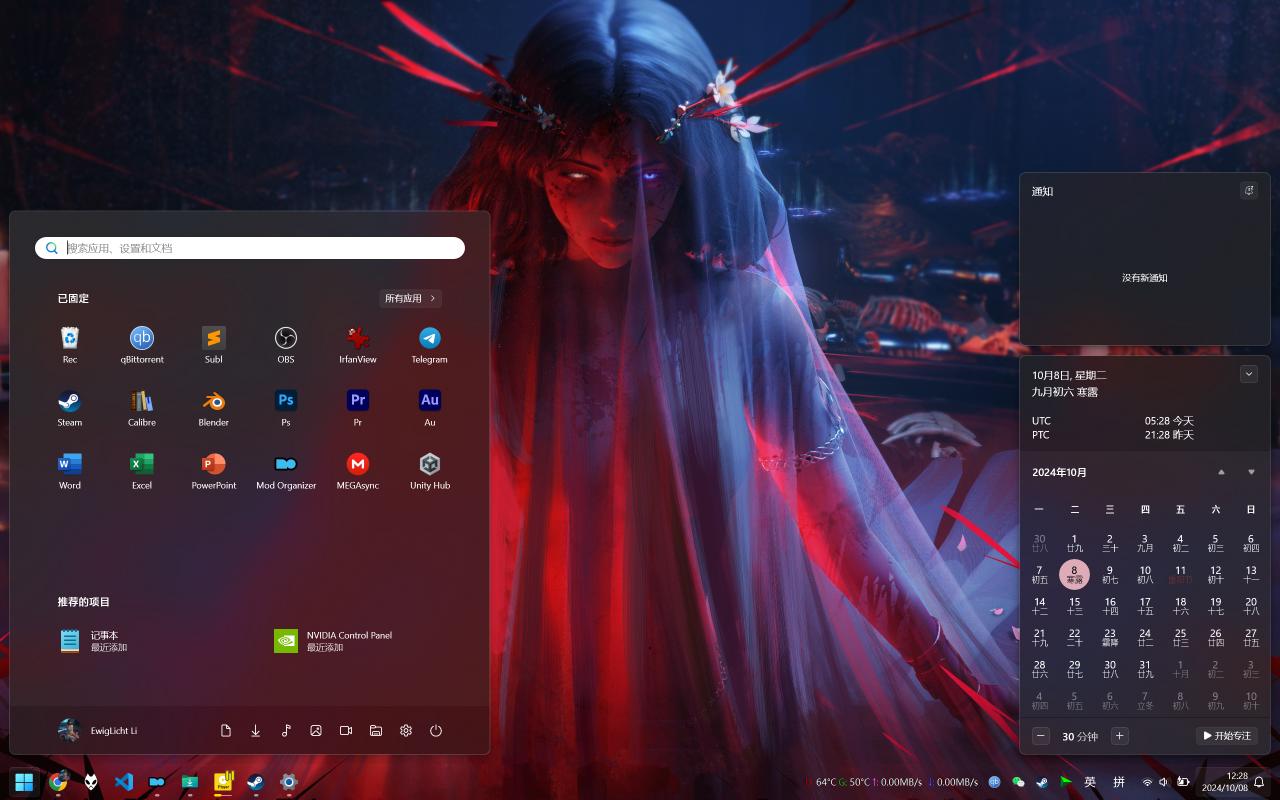Image resolution: width=1280 pixels, height=800 pixels.
Task: Open MEGAsync from the pinned apps
Action: [358, 471]
